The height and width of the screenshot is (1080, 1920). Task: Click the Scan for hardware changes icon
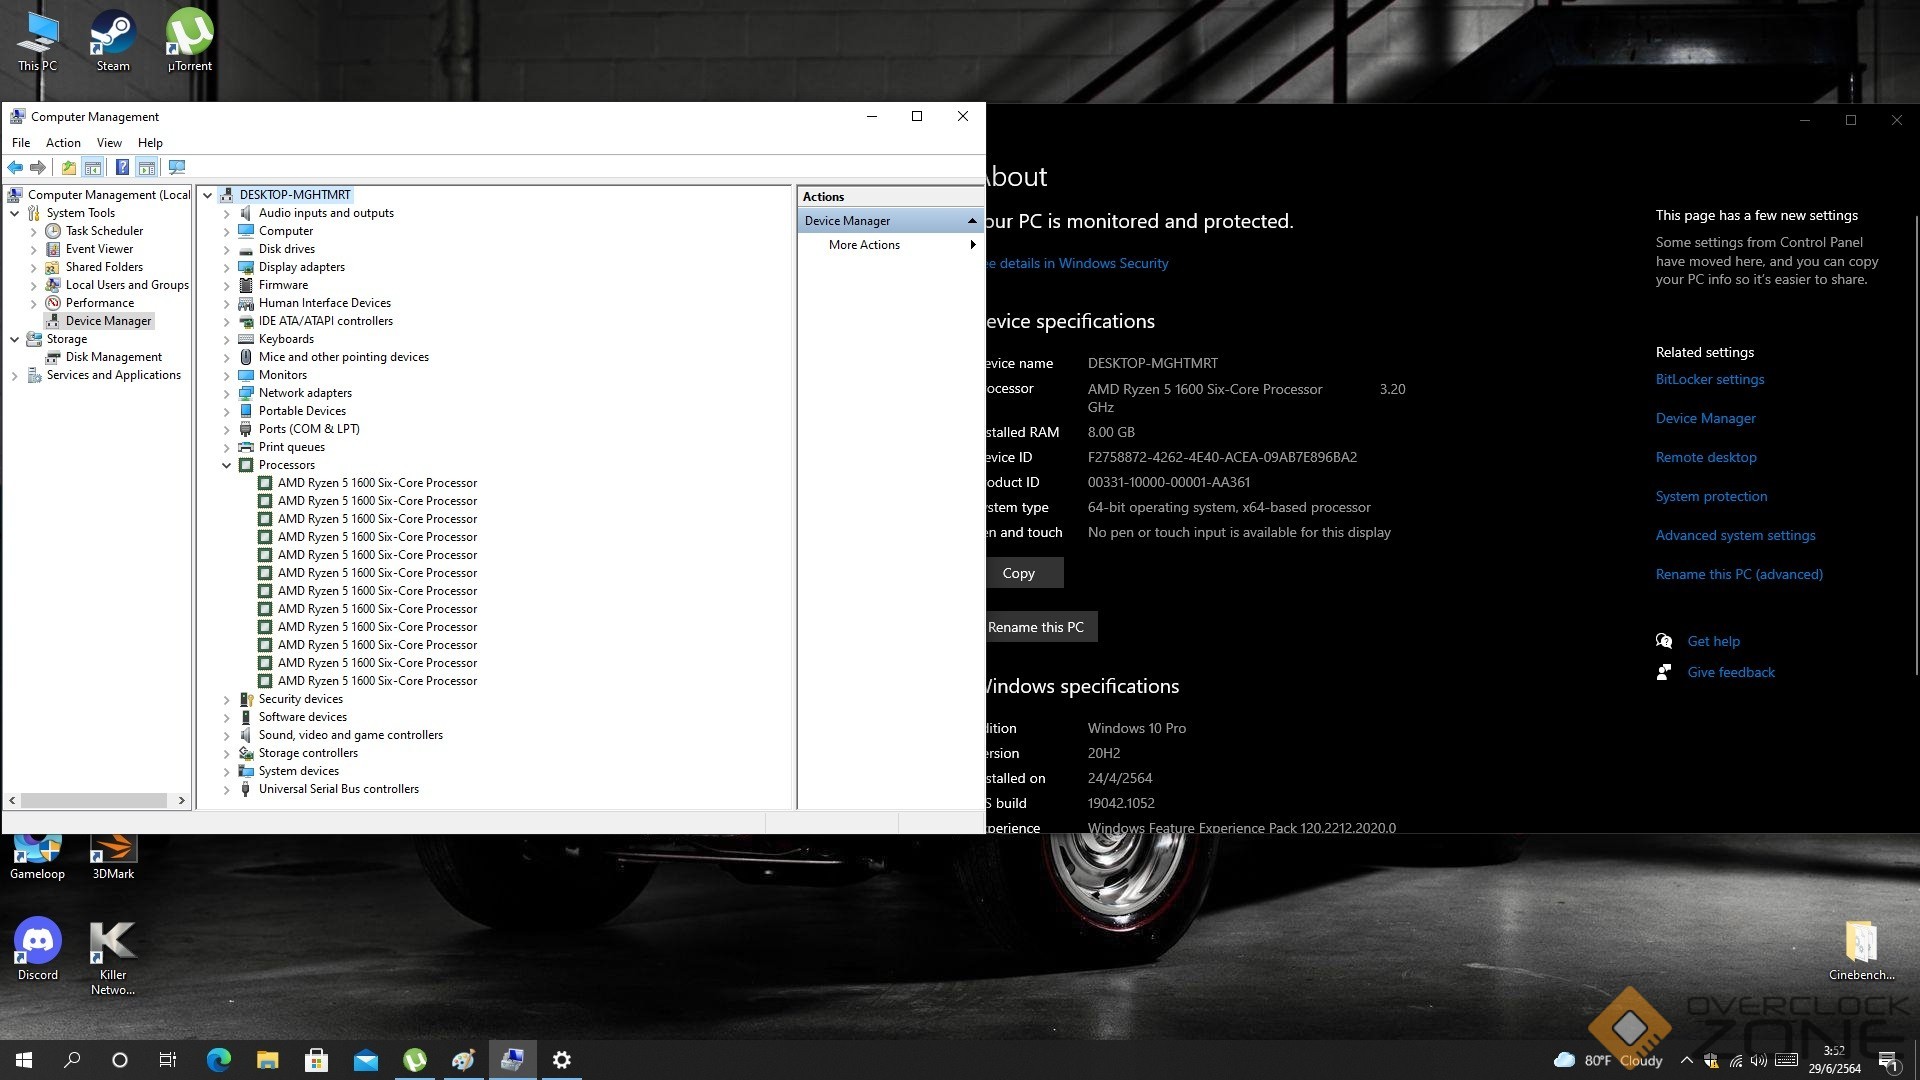pos(177,167)
